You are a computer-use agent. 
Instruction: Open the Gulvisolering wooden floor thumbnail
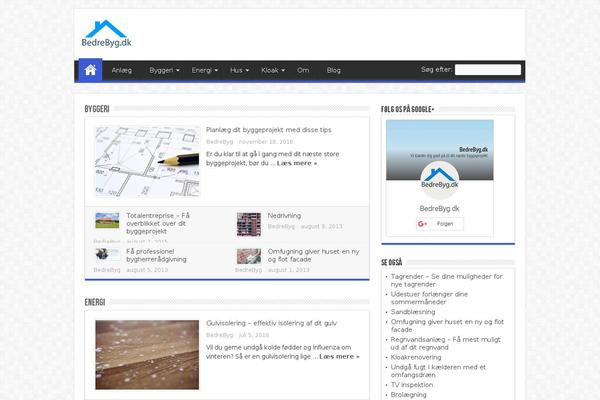point(147,355)
